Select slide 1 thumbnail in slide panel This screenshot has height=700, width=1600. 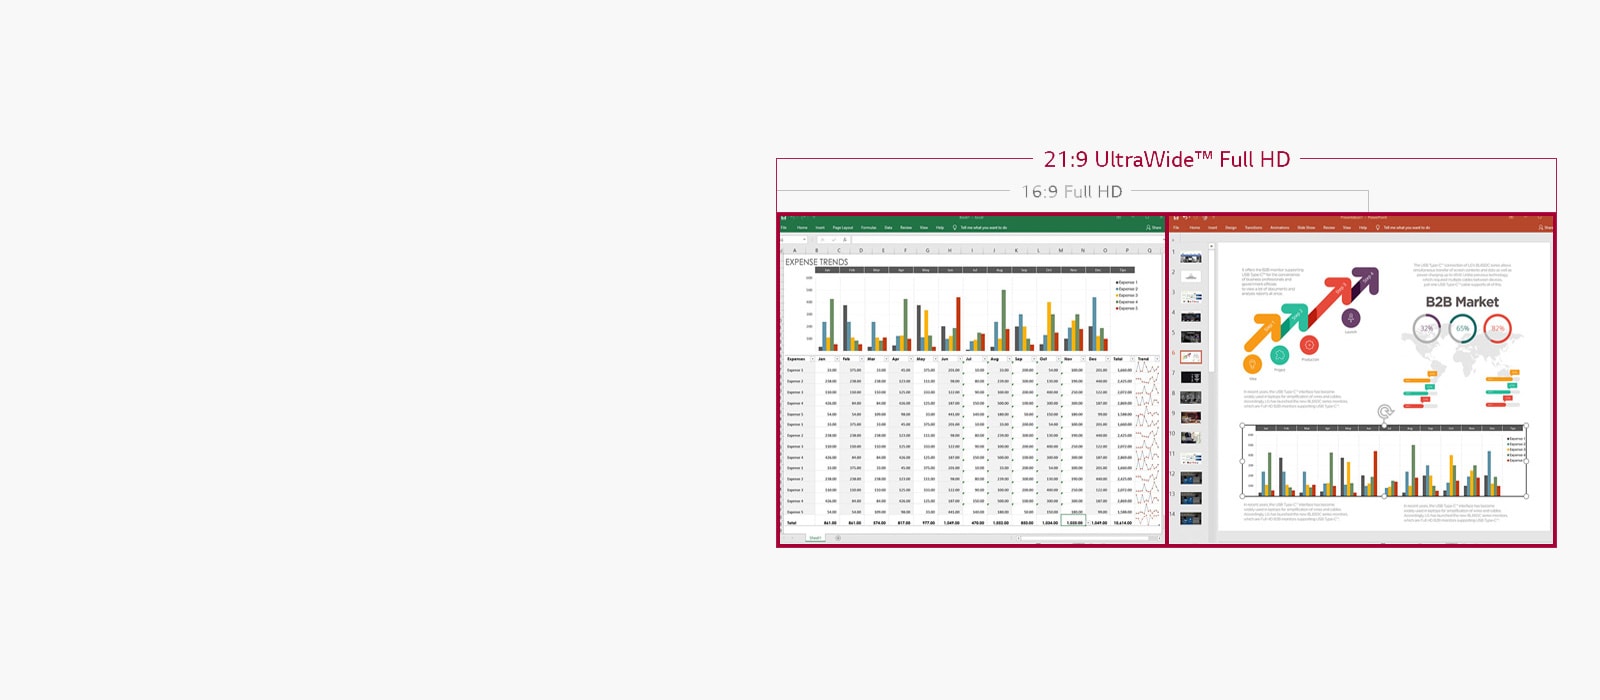click(x=1190, y=258)
